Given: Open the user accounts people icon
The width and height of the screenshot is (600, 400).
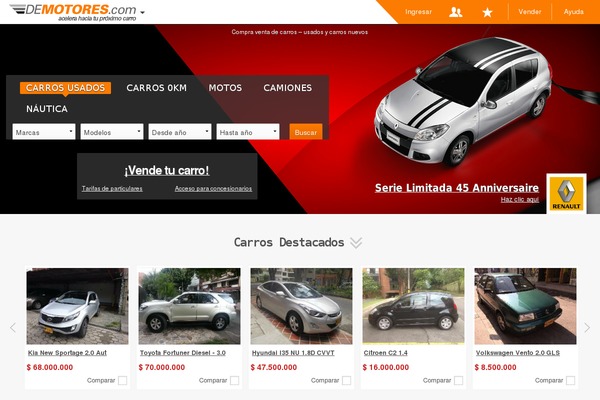Looking at the screenshot, I should (x=455, y=12).
